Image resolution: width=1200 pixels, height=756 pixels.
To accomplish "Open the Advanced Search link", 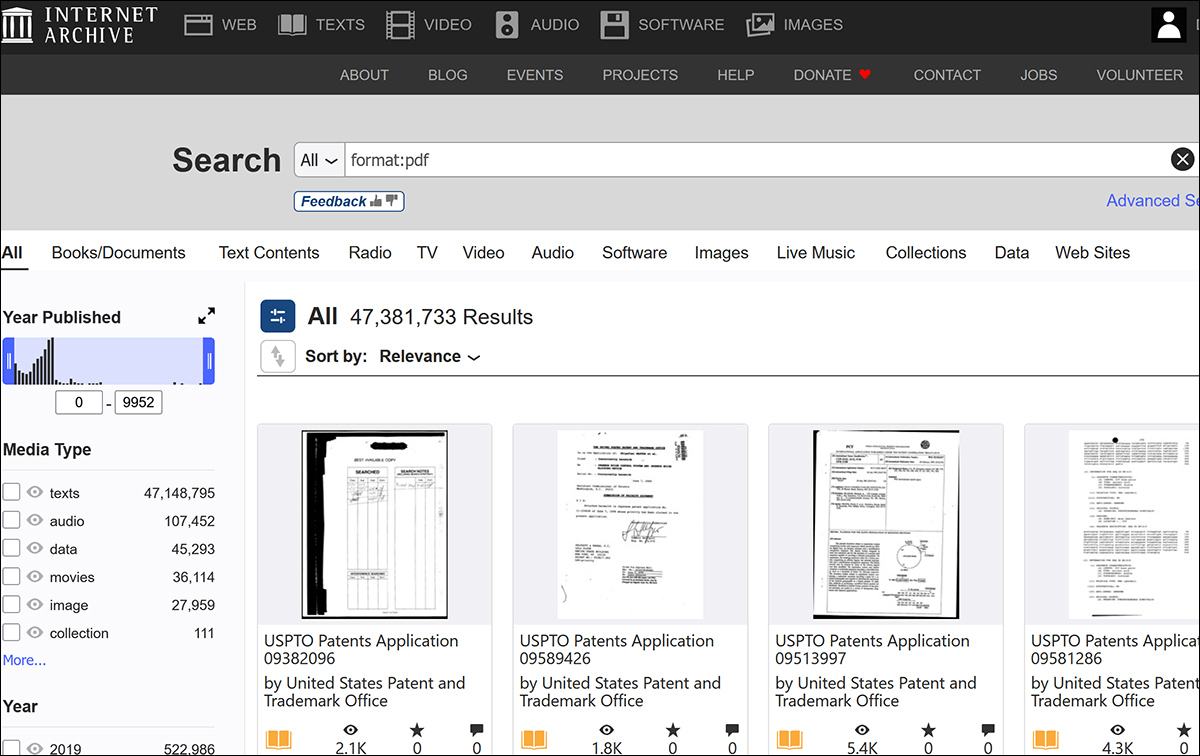I will tap(1153, 200).
